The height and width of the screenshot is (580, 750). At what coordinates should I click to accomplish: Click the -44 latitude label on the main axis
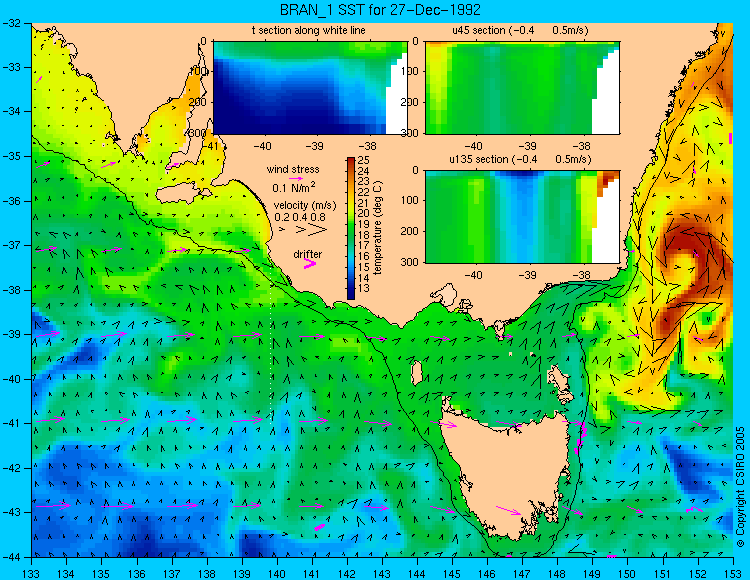(11, 558)
